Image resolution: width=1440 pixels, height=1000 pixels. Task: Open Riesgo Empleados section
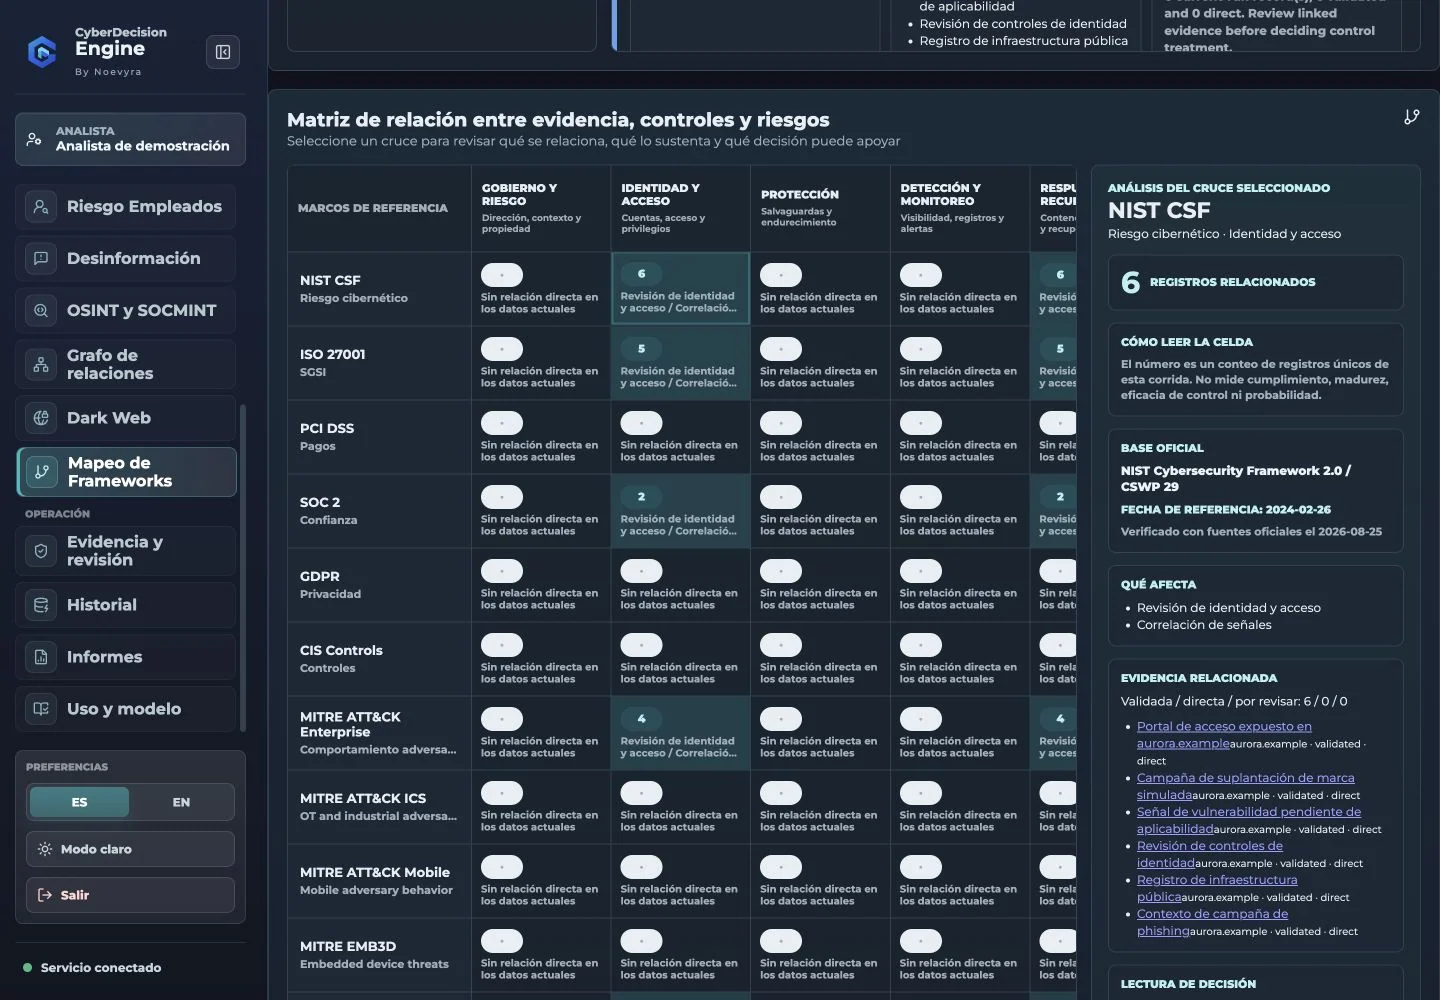[x=126, y=207]
